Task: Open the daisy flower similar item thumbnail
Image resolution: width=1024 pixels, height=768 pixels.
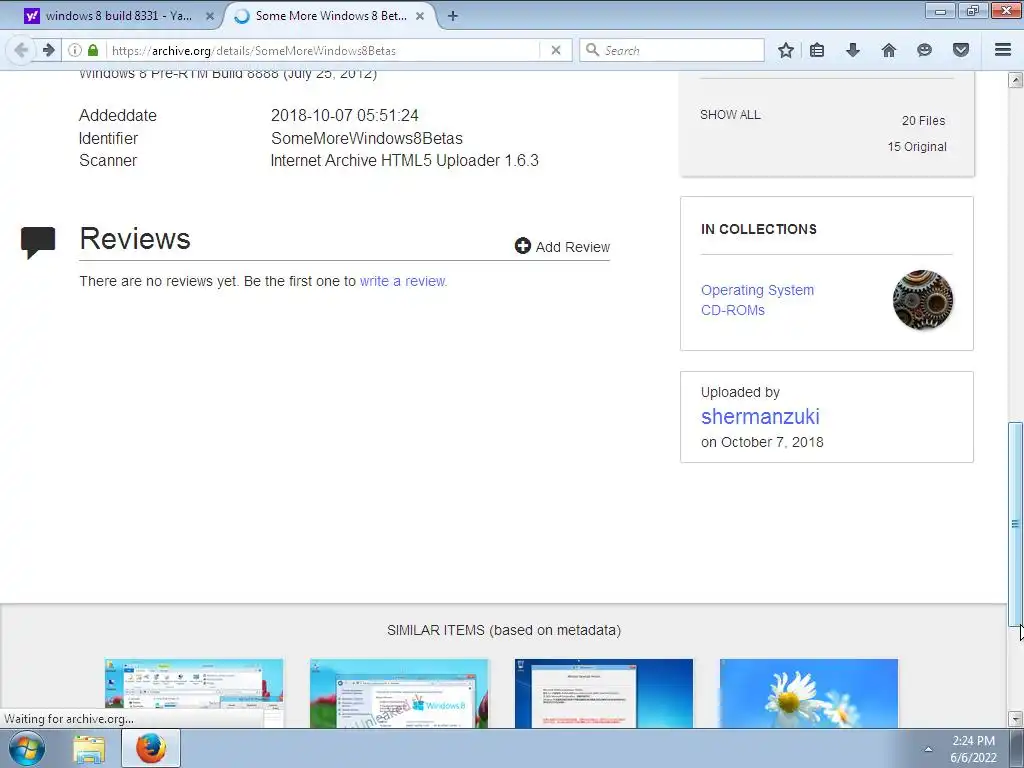Action: pyautogui.click(x=809, y=693)
